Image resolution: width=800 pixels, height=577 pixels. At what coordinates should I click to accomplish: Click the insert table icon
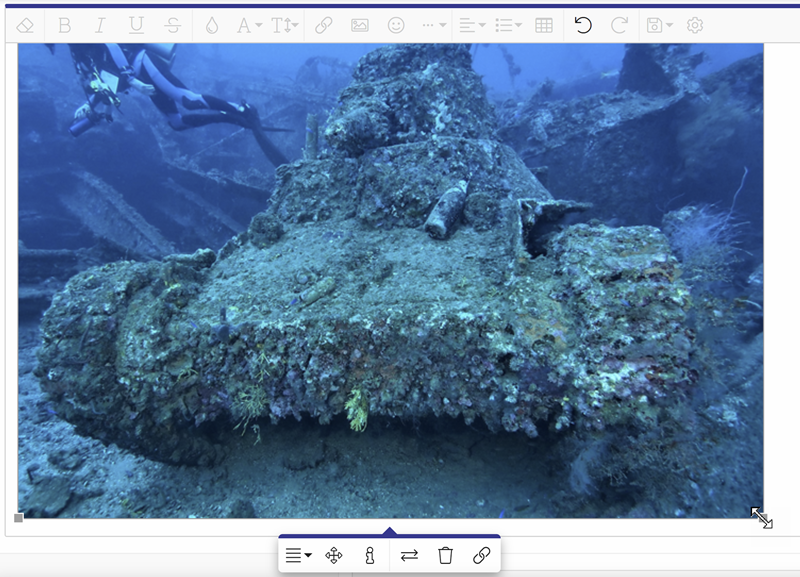click(544, 26)
